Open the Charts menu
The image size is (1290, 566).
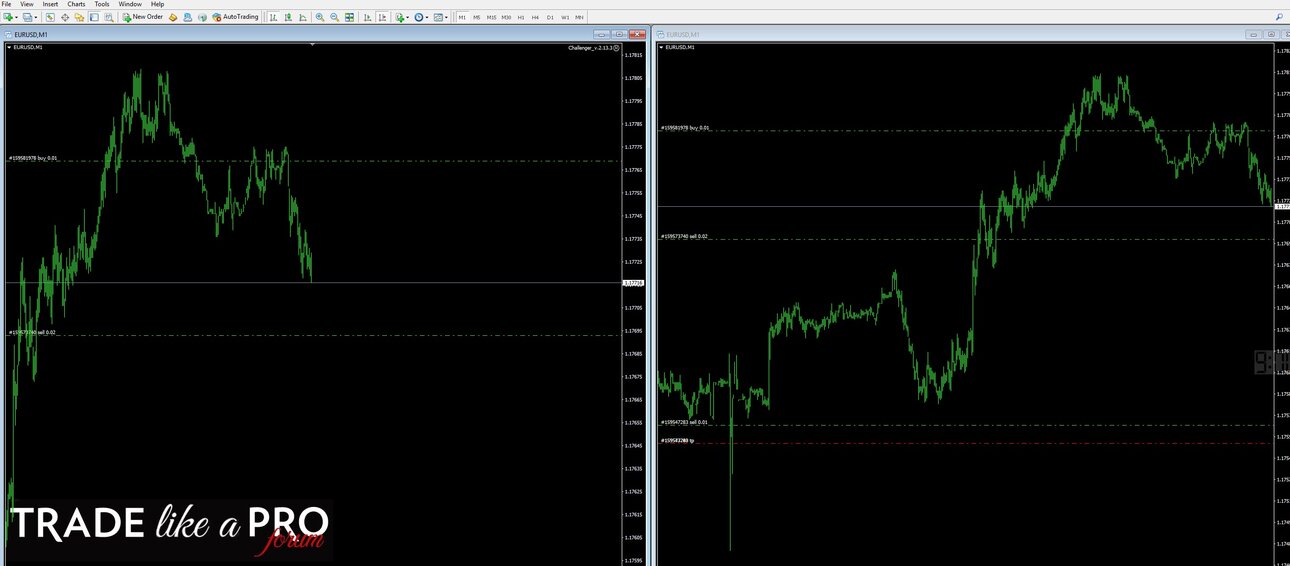pyautogui.click(x=76, y=4)
